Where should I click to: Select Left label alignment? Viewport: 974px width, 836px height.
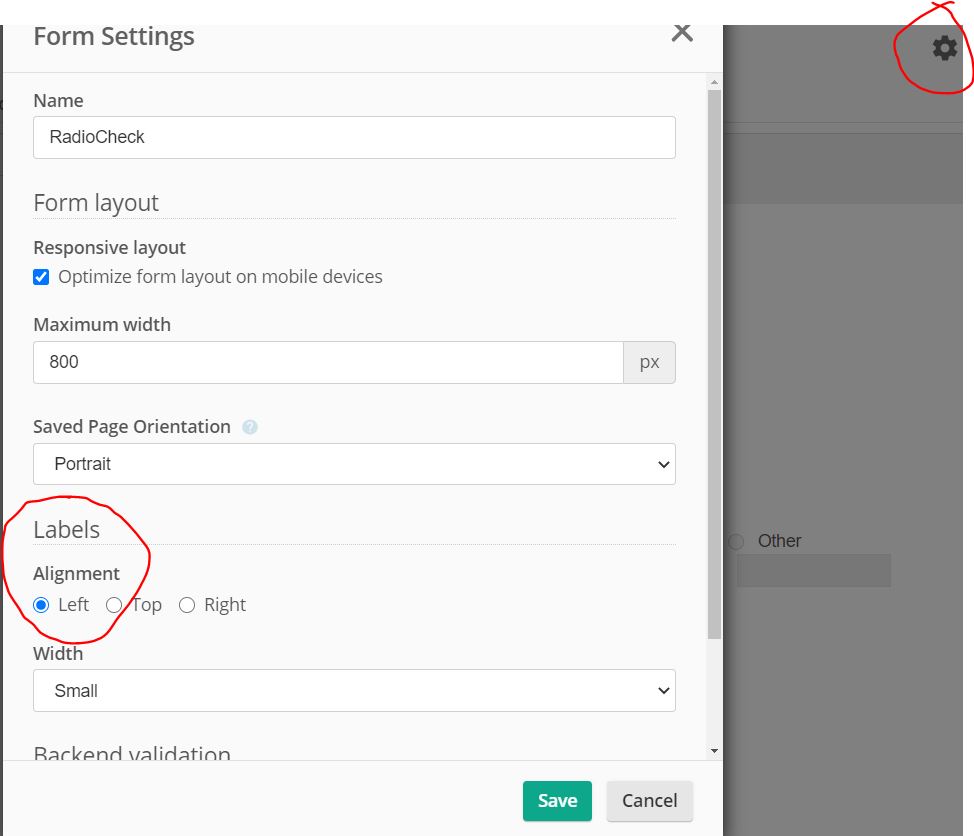point(41,605)
